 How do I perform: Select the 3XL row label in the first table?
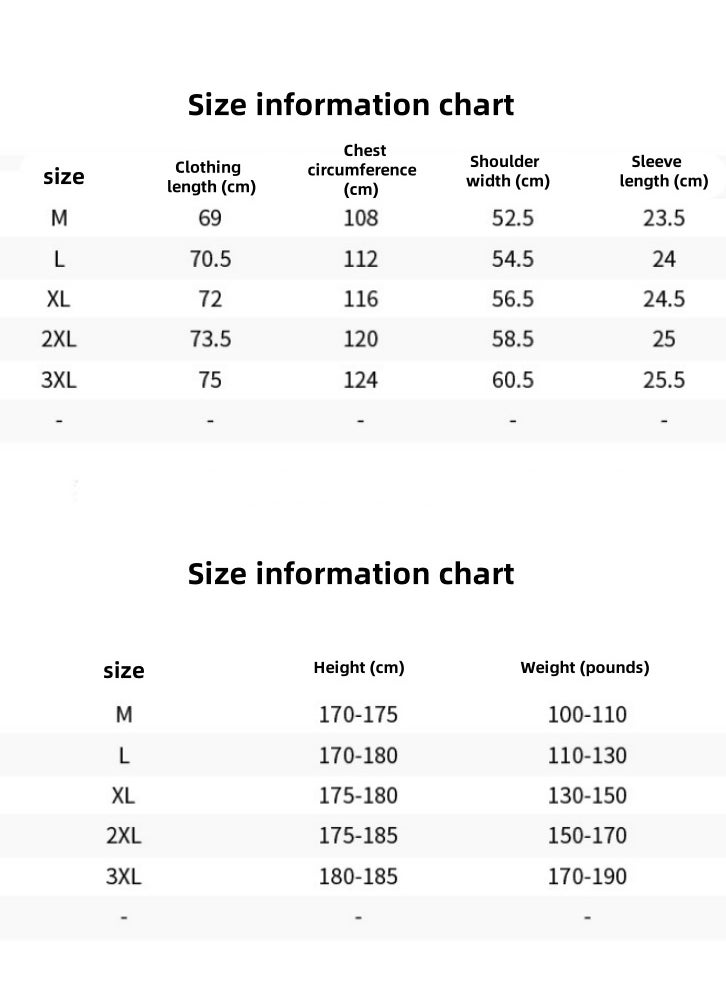pos(58,379)
